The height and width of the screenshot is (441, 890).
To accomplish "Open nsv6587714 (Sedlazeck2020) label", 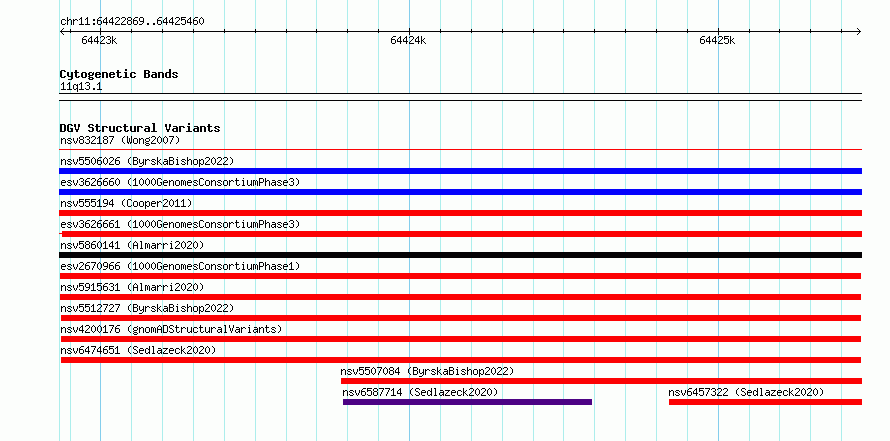I will click(420, 392).
